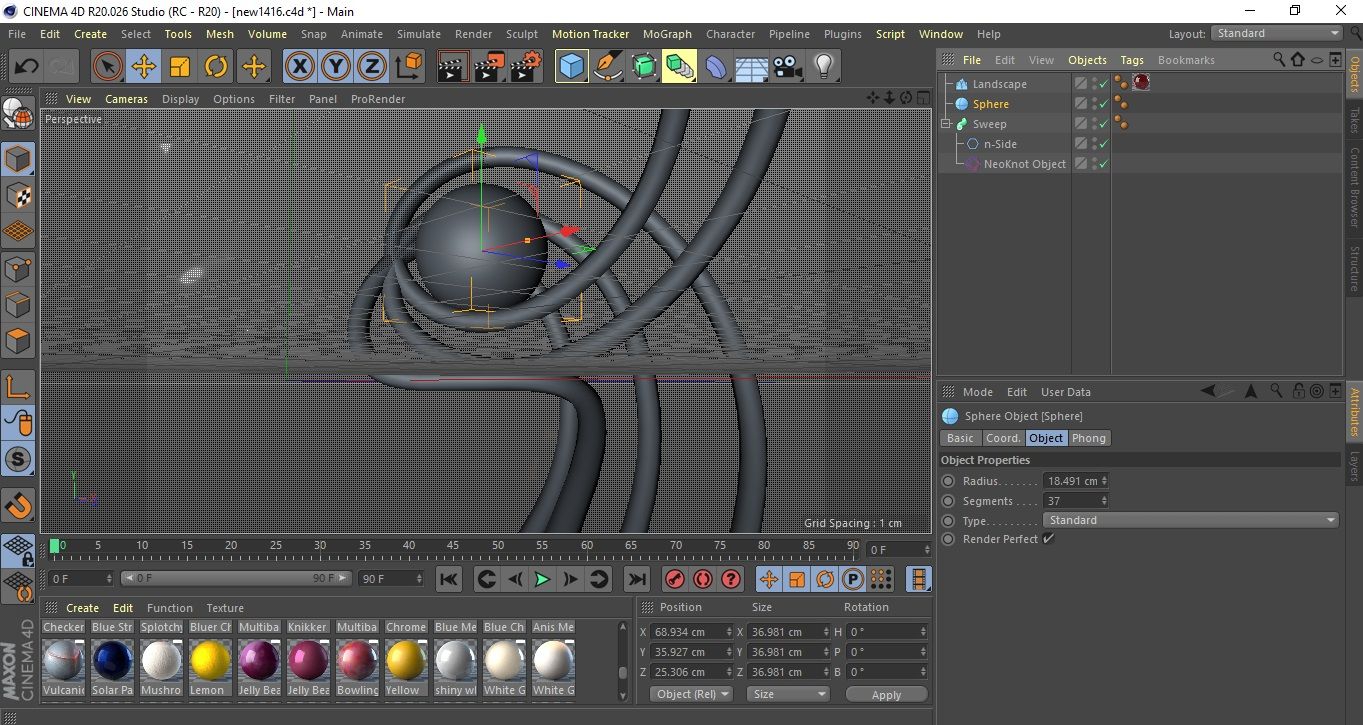Toggle the Render Perfect checkbox

[1048, 539]
